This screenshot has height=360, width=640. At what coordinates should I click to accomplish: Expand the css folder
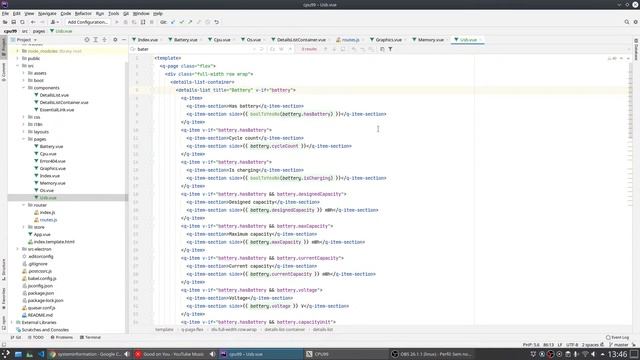[x=24, y=117]
